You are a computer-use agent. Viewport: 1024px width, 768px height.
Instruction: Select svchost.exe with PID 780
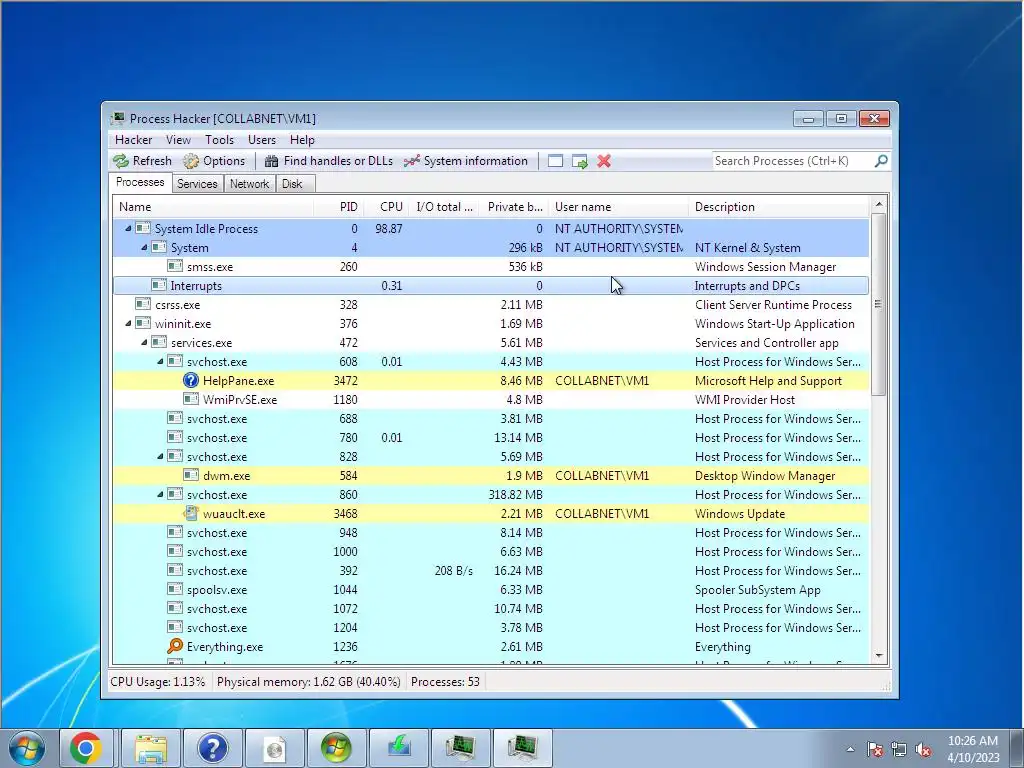pyautogui.click(x=491, y=438)
